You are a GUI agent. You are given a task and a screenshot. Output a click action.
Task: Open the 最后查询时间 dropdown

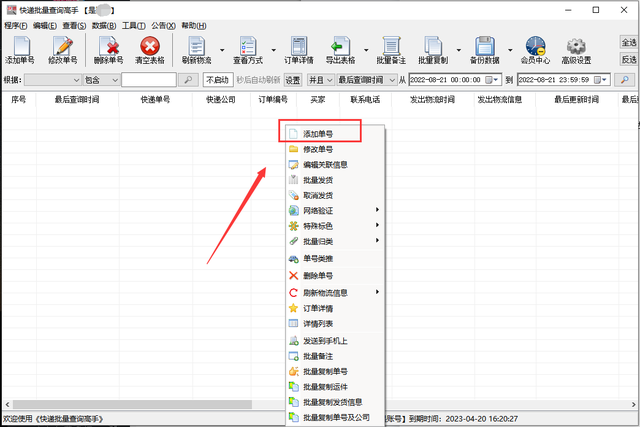pos(367,80)
